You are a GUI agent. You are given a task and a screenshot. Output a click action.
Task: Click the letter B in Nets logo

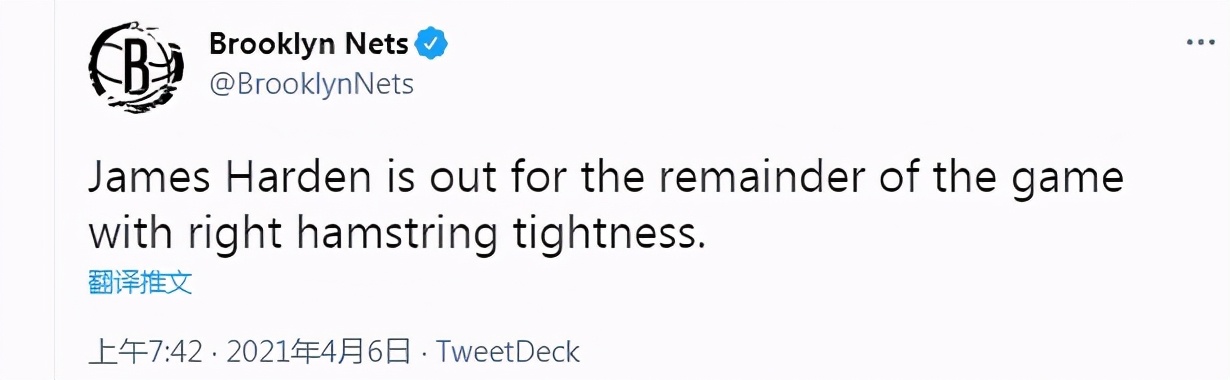pyautogui.click(x=137, y=69)
